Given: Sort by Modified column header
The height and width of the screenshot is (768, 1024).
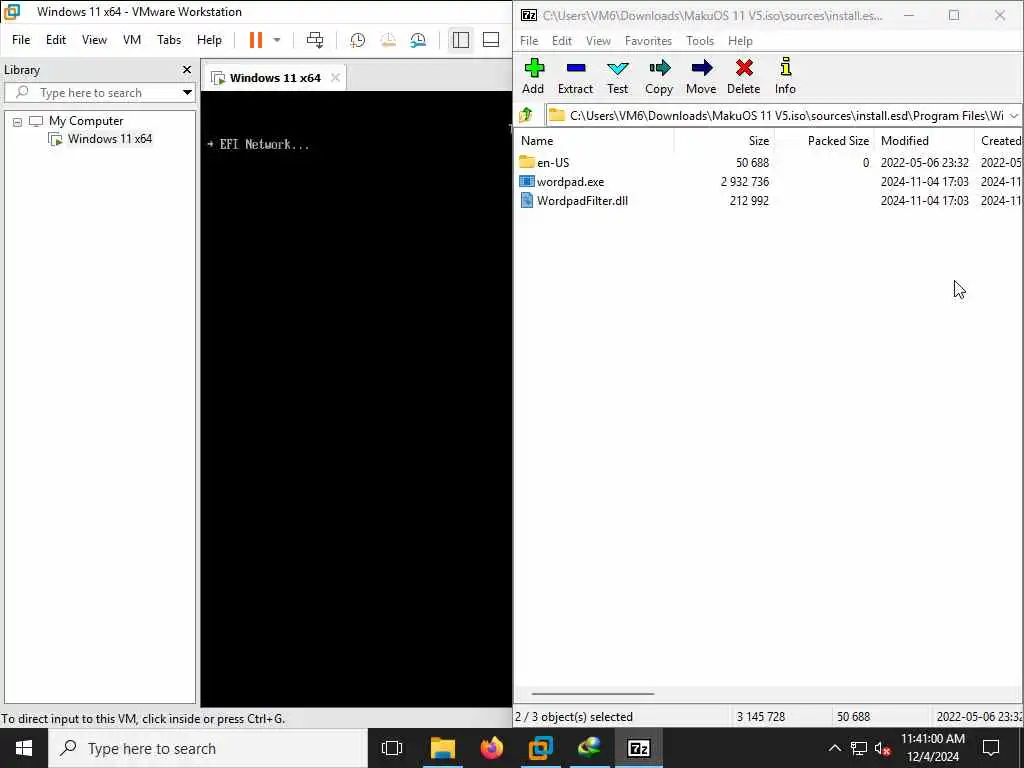Looking at the screenshot, I should pyautogui.click(x=924, y=140).
